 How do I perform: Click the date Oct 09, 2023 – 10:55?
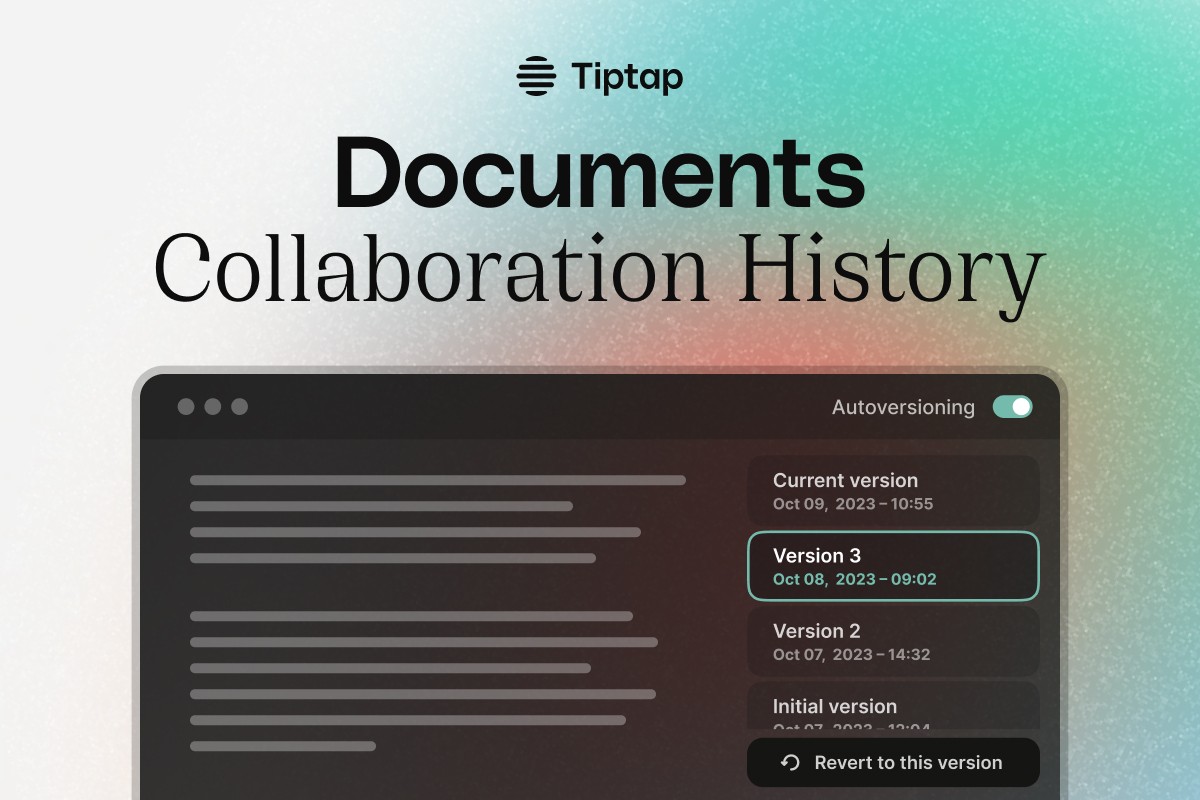[853, 504]
